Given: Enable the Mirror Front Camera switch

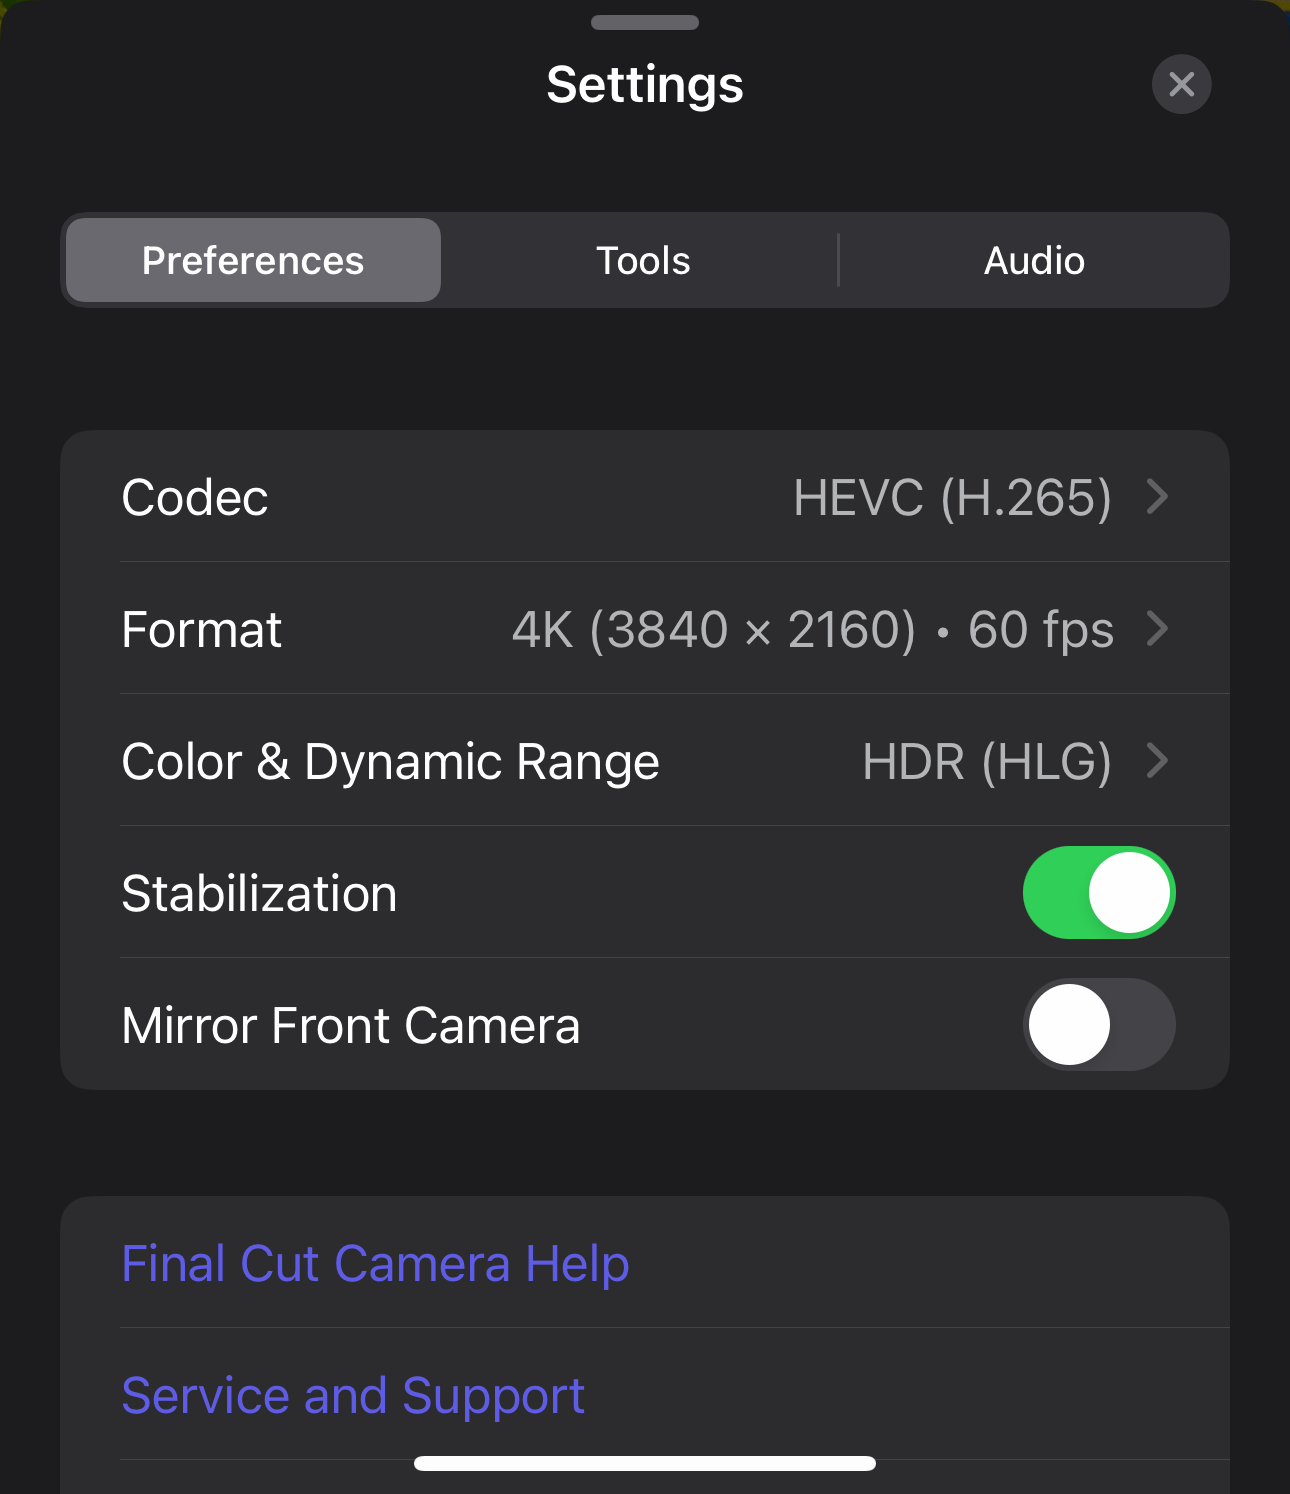Looking at the screenshot, I should [x=1099, y=1024].
